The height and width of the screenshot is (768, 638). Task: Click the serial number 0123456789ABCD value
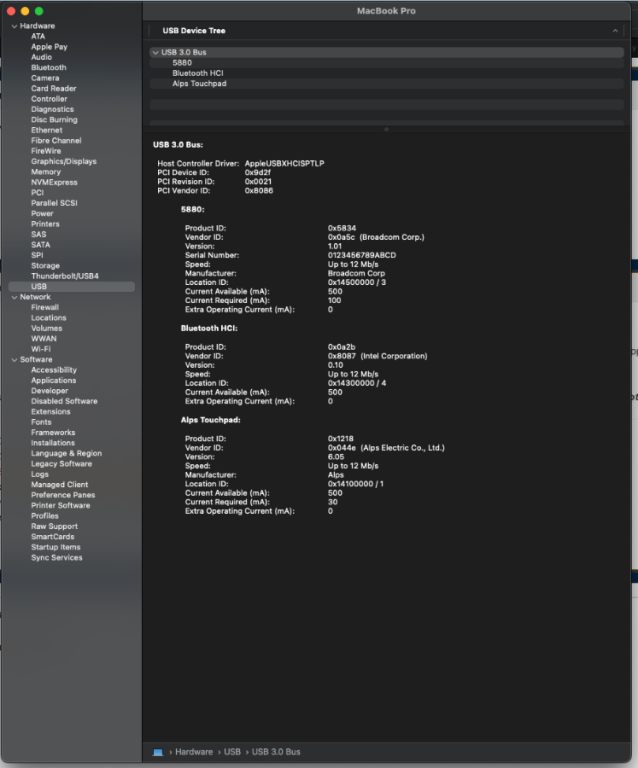362,255
